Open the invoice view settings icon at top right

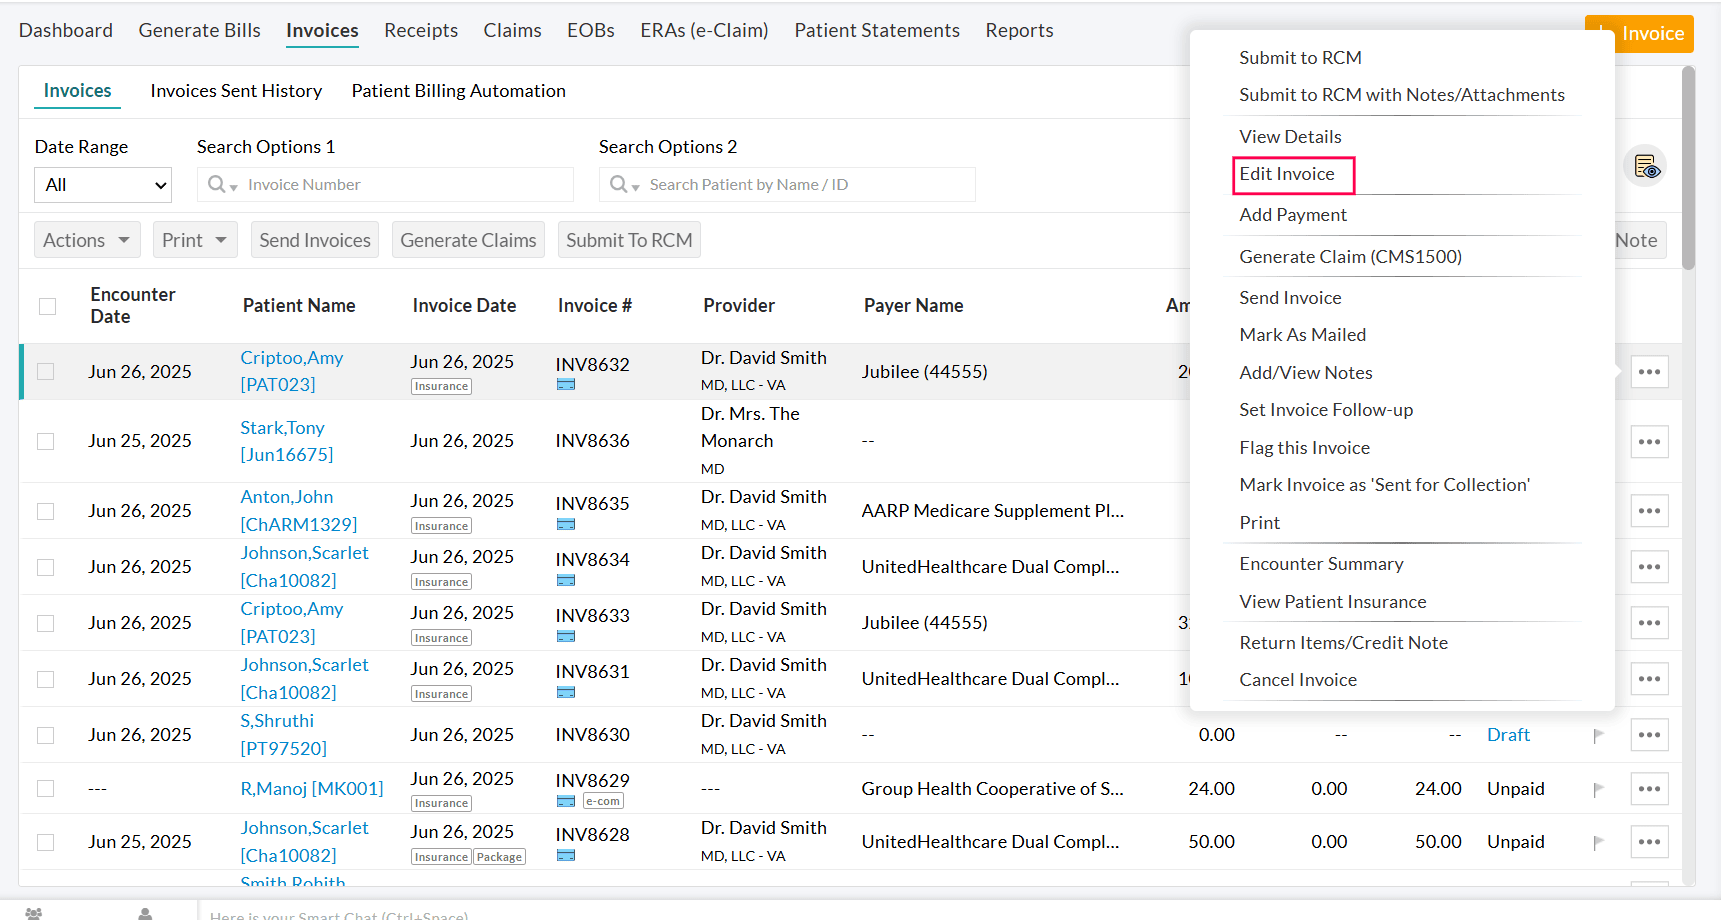coord(1645,167)
